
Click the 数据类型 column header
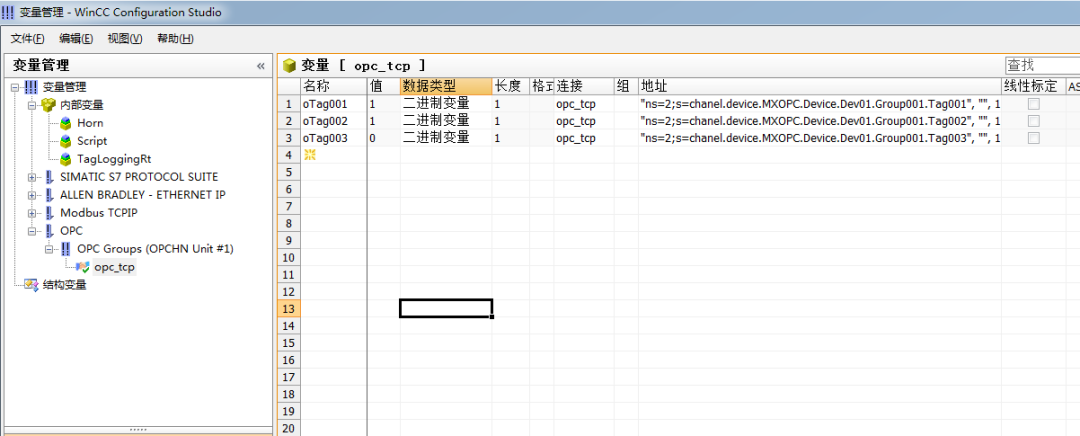click(x=446, y=86)
